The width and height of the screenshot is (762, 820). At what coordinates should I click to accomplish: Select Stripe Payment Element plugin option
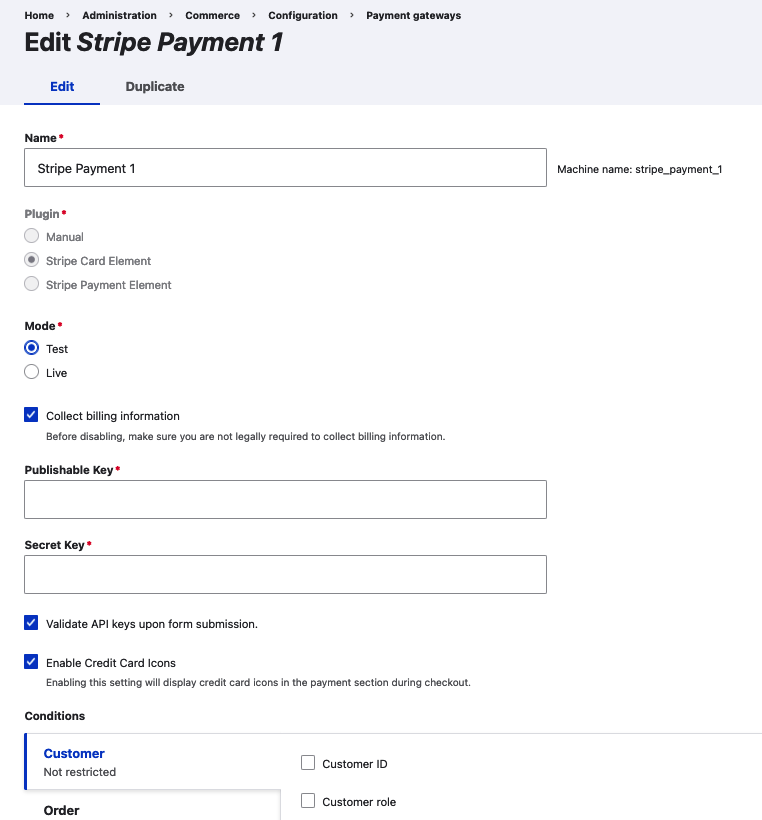click(x=31, y=284)
